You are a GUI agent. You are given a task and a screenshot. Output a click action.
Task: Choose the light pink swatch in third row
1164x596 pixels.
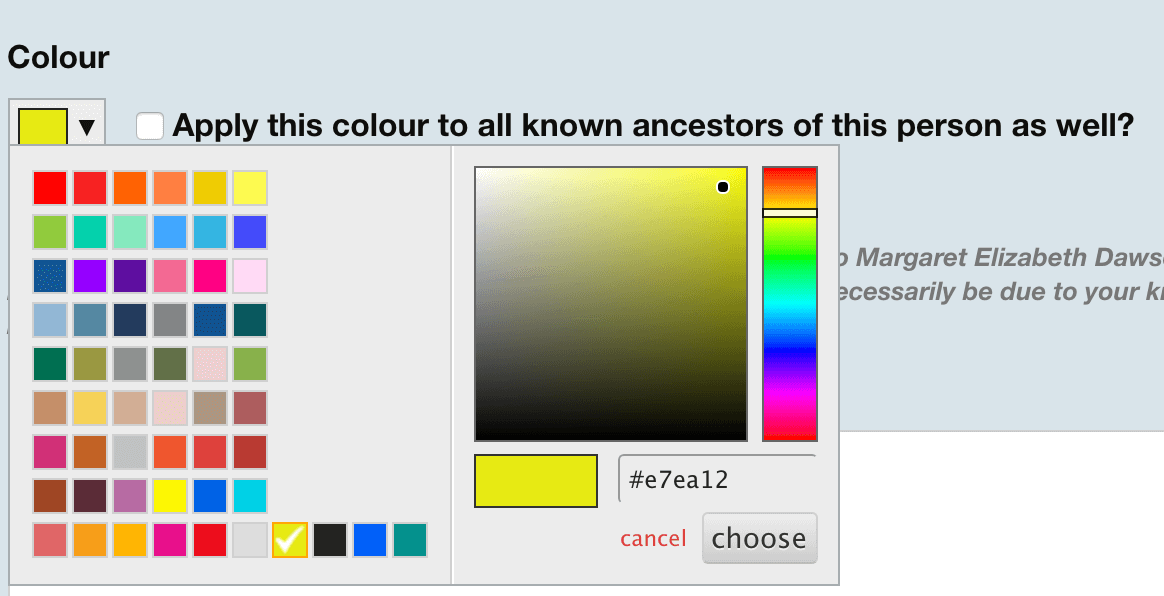click(x=250, y=275)
